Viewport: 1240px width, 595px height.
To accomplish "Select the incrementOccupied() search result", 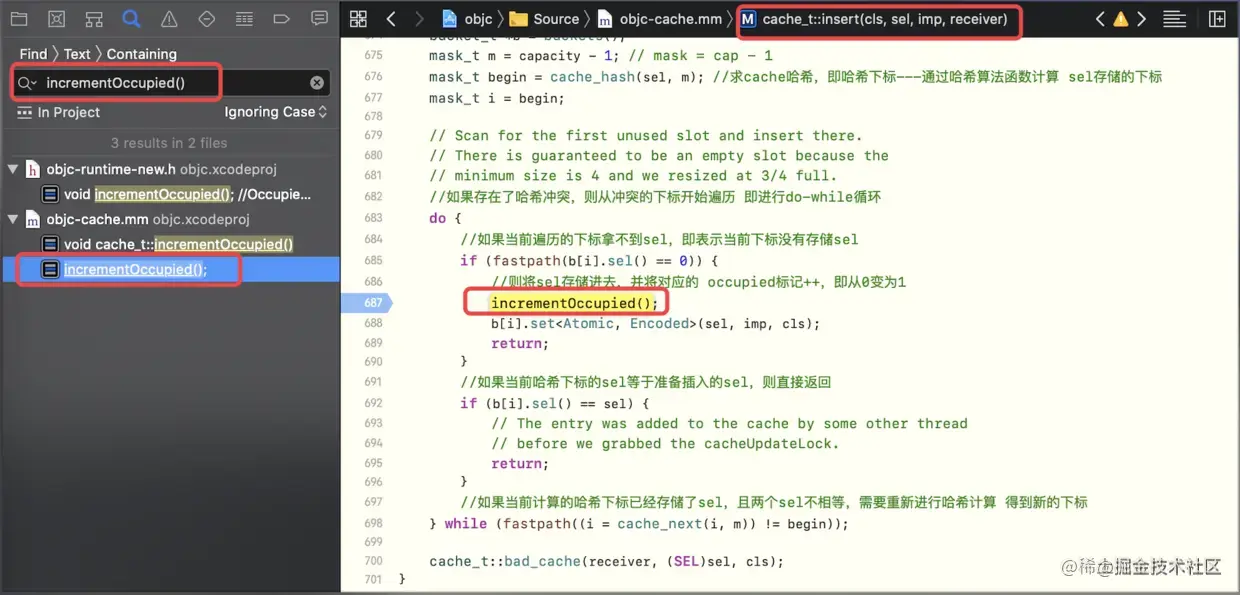I will click(x=130, y=269).
